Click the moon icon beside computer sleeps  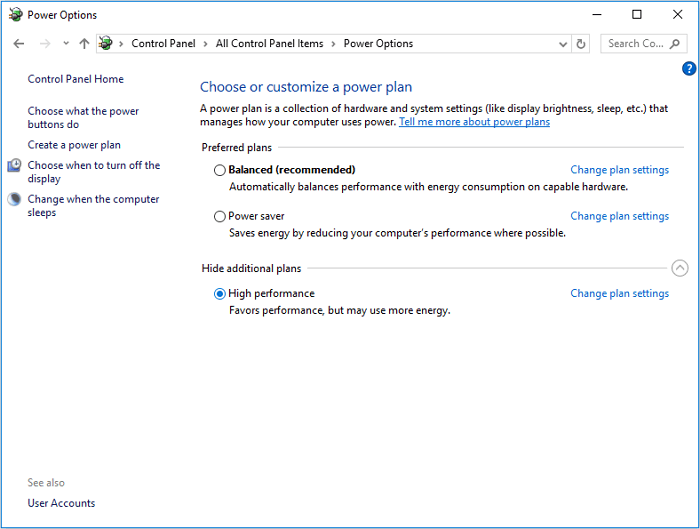point(15,199)
